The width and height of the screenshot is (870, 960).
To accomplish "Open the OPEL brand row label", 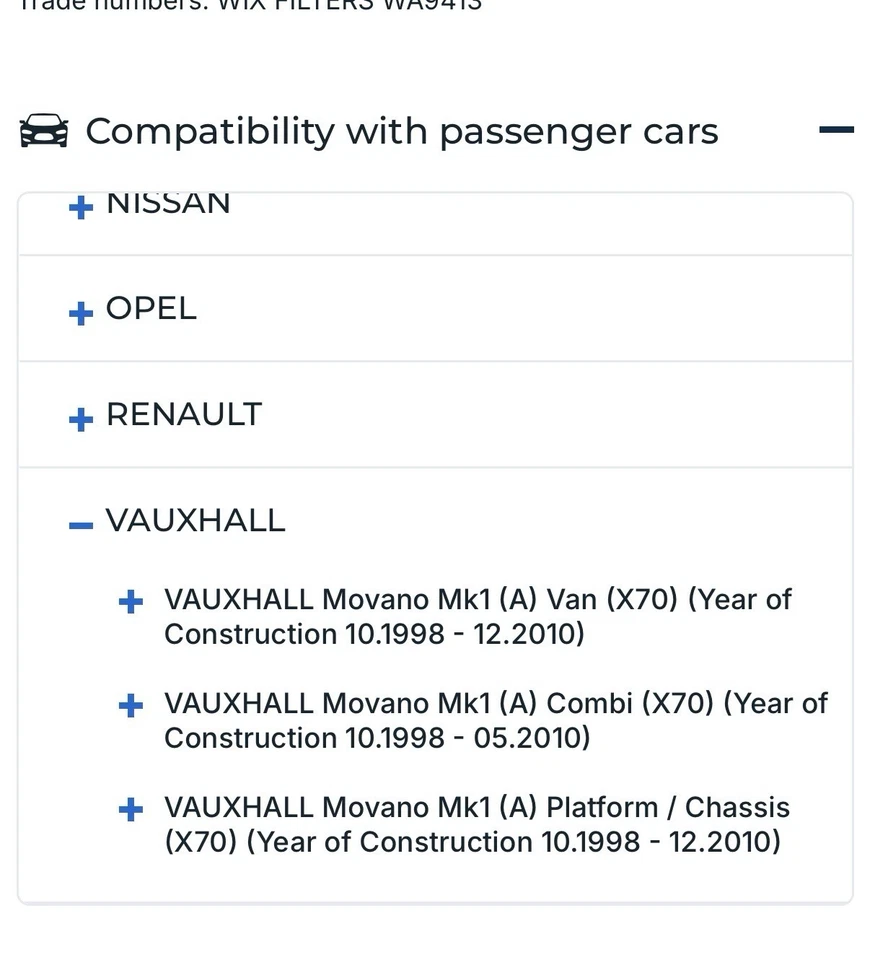I will coord(151,308).
